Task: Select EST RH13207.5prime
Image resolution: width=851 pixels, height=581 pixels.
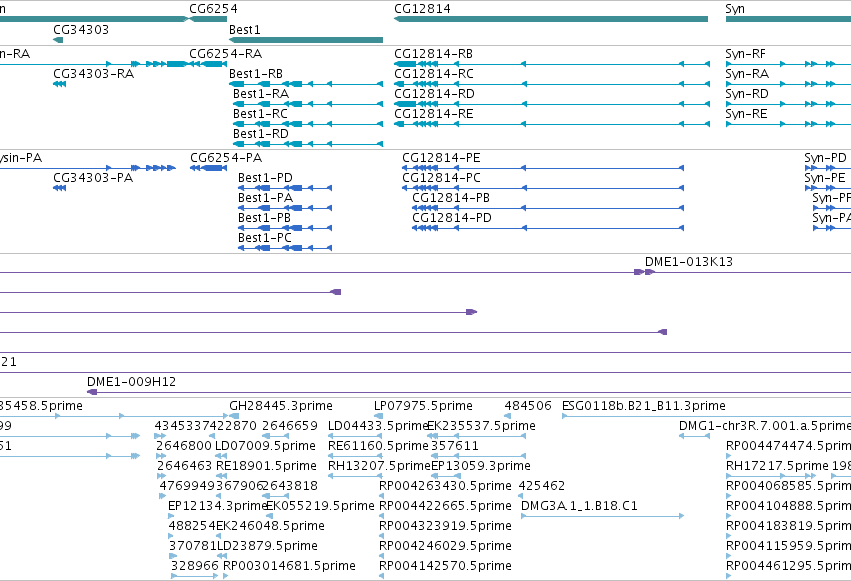Action: (379, 466)
